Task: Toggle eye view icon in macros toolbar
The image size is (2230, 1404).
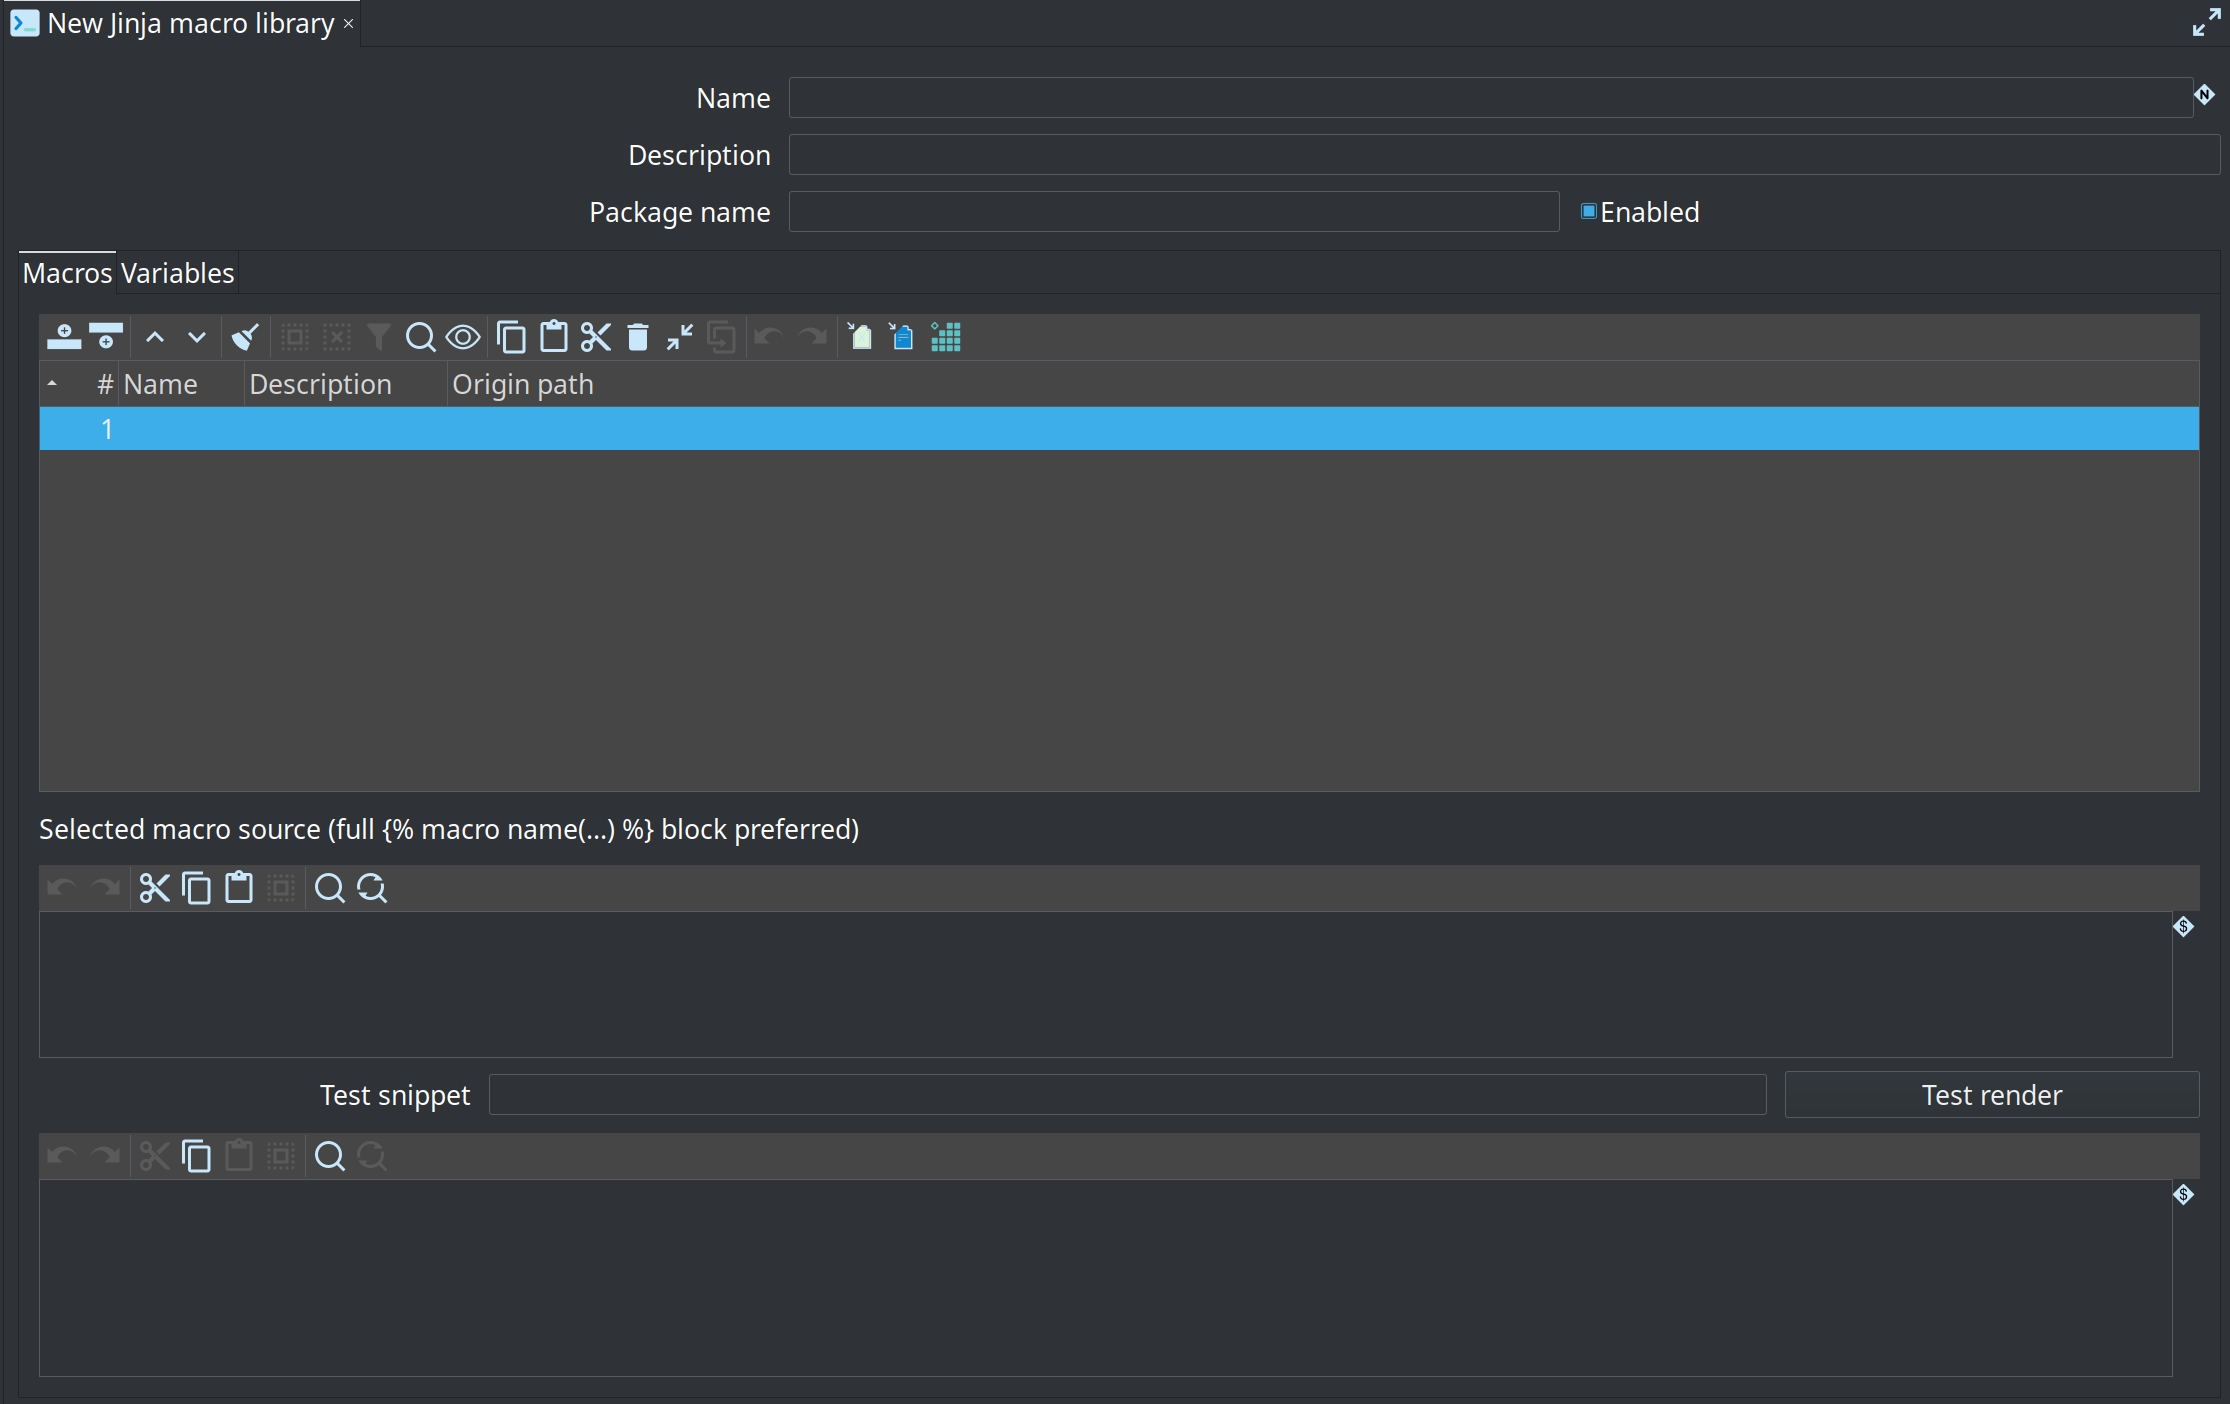Action: 463,337
